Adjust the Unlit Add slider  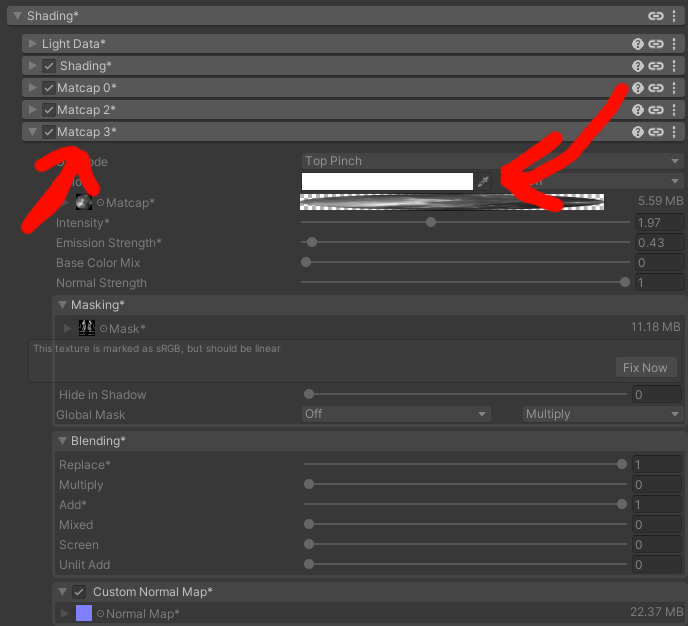click(x=465, y=564)
